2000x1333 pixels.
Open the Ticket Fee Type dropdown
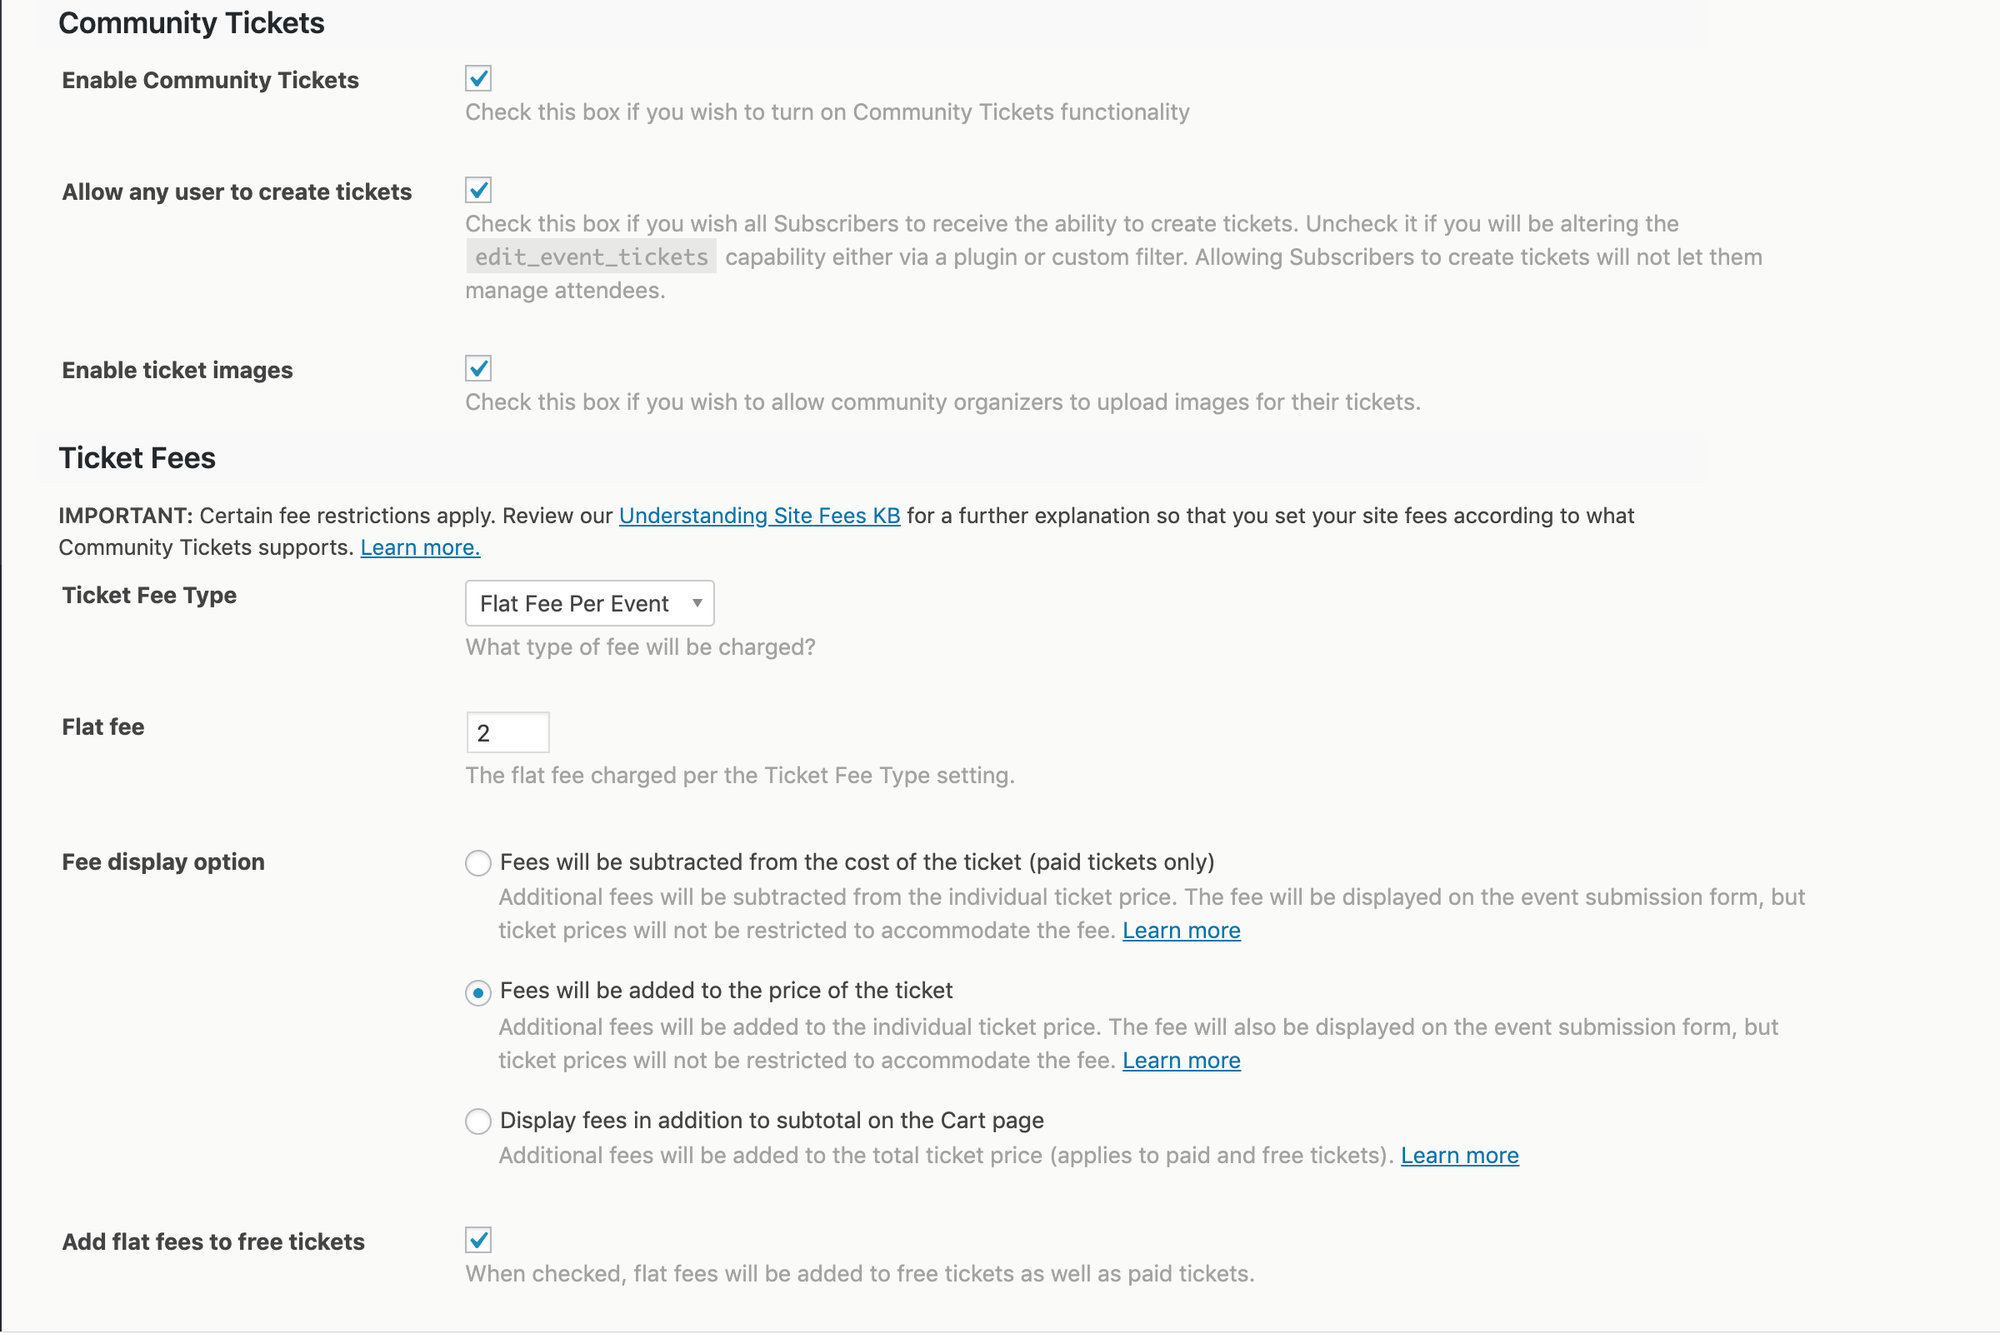click(589, 603)
